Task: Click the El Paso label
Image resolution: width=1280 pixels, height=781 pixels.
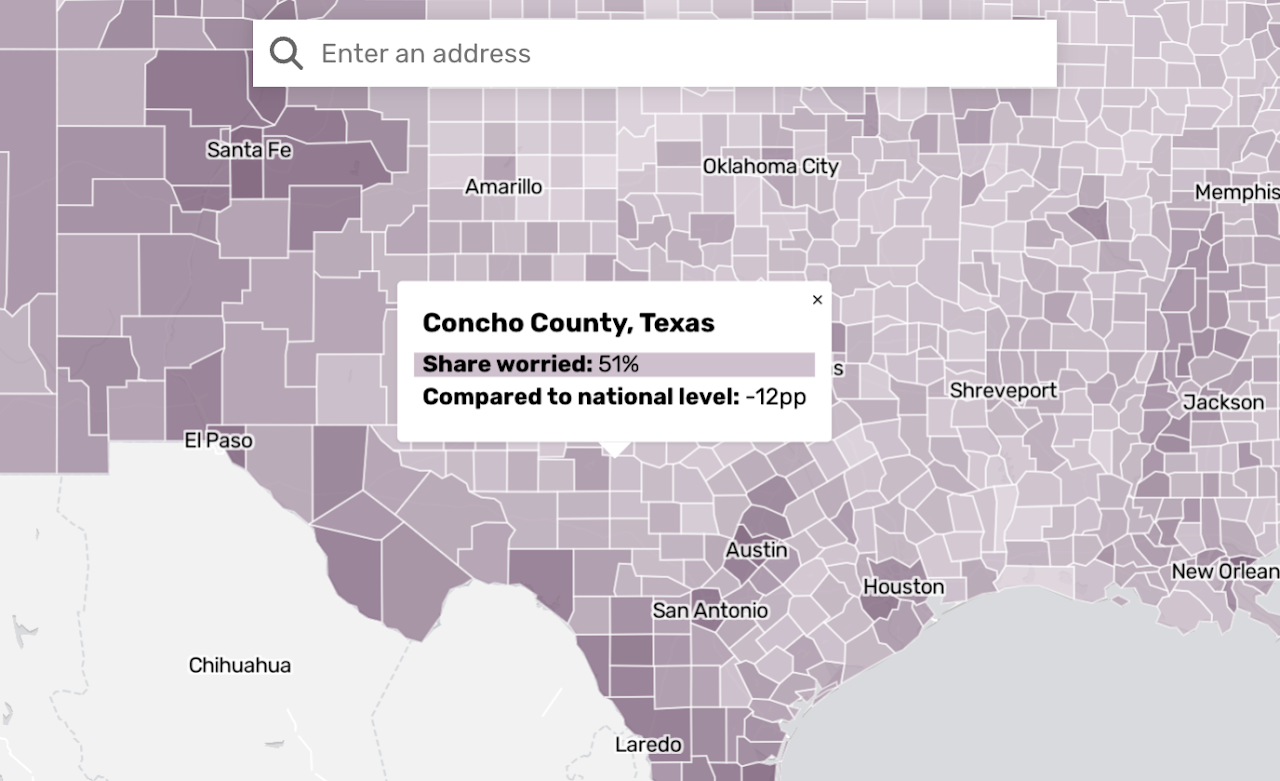Action: 218,440
